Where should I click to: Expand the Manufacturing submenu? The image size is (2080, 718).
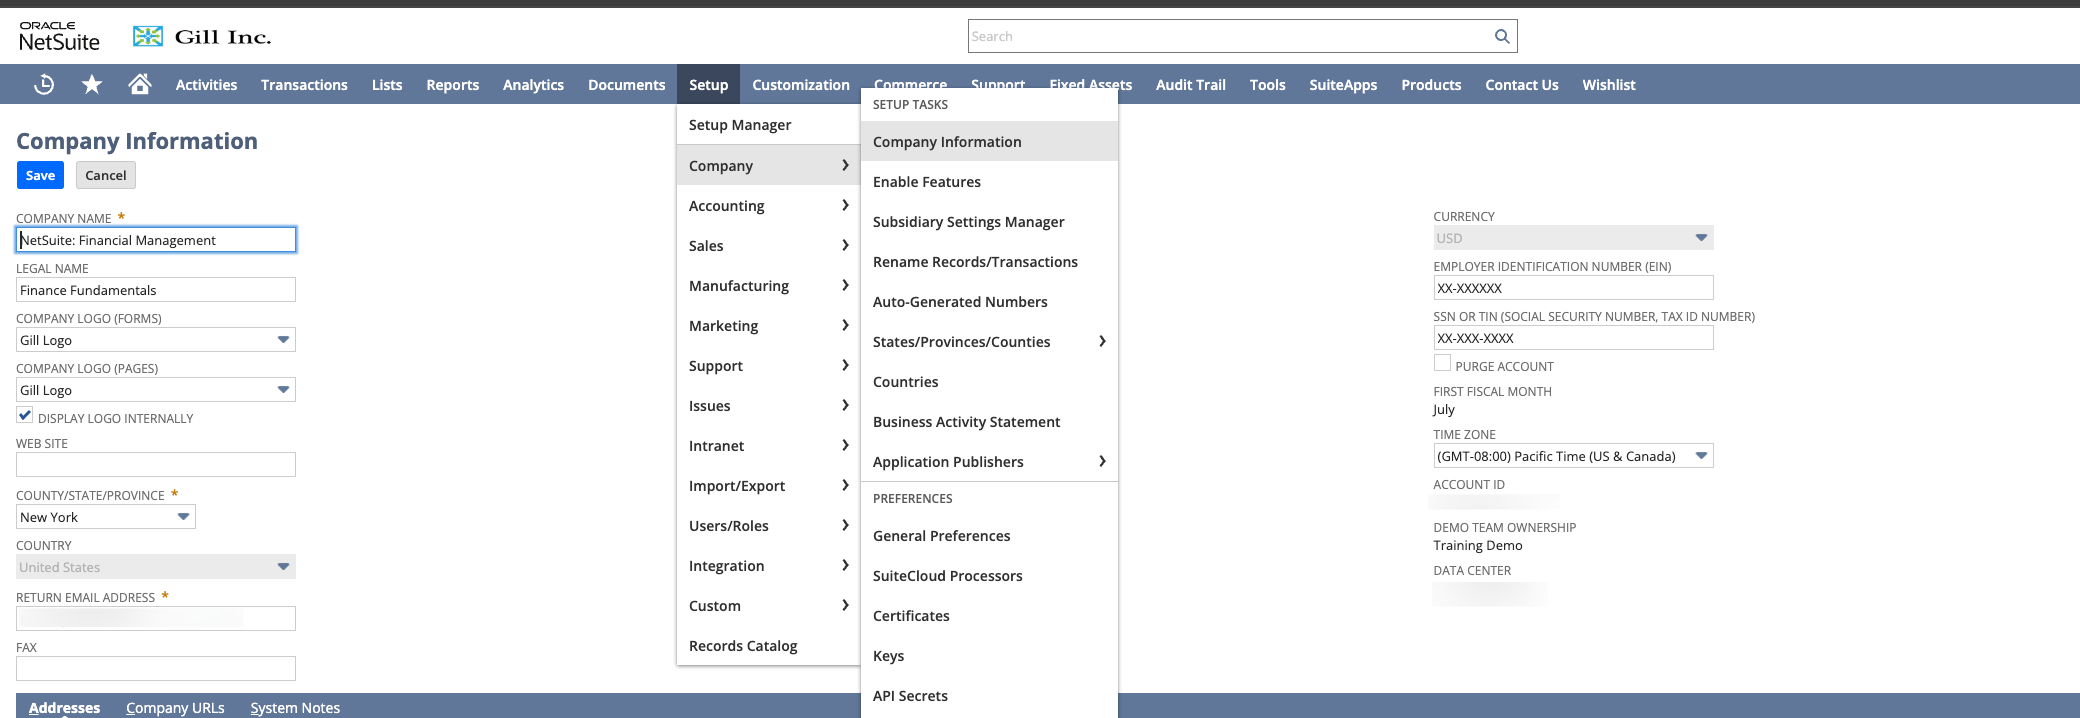[x=768, y=285]
